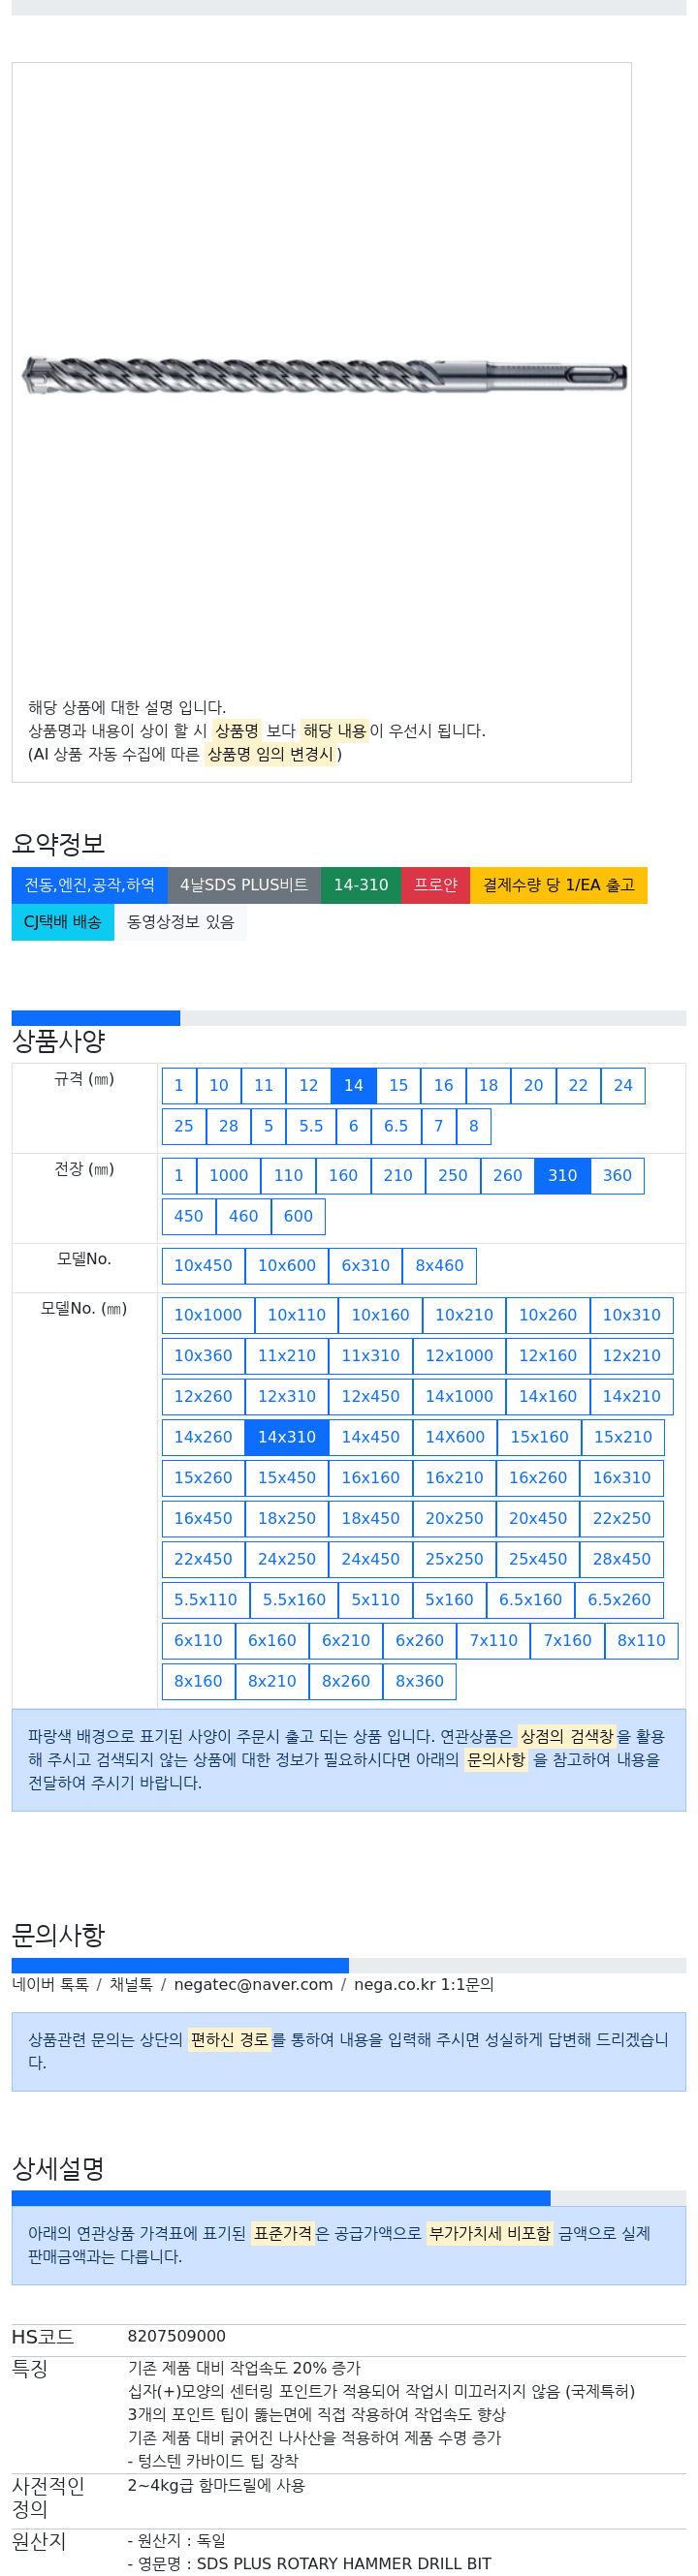The image size is (698, 2576).
Task: Click the 프로얀 brand tag
Action: coord(435,885)
